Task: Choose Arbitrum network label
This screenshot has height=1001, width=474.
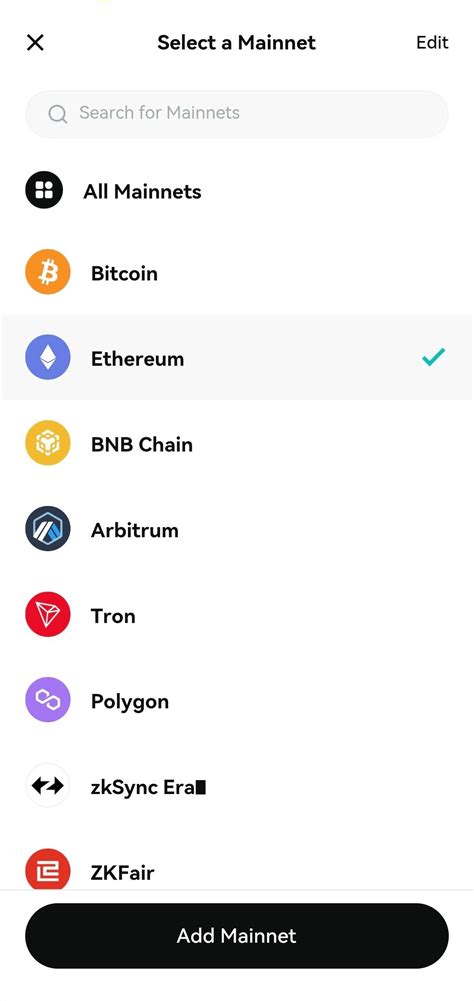Action: click(134, 530)
